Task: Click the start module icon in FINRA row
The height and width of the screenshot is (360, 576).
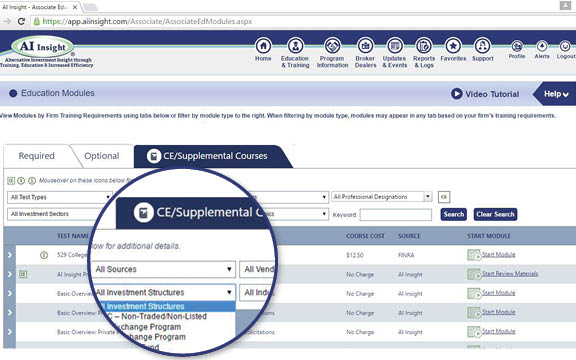Action: pyautogui.click(x=474, y=255)
